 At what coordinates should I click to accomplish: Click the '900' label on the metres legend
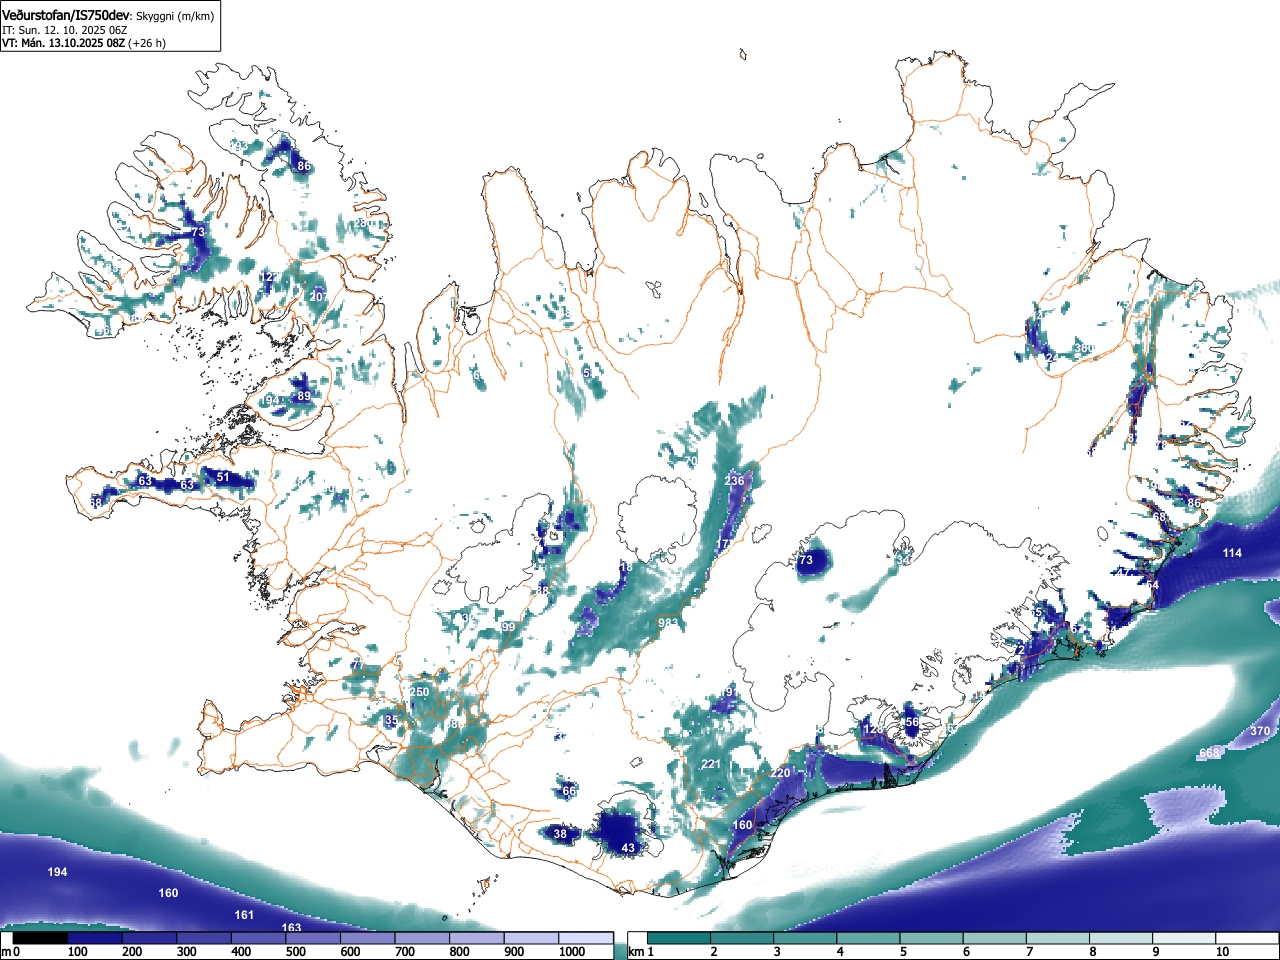(x=513, y=952)
